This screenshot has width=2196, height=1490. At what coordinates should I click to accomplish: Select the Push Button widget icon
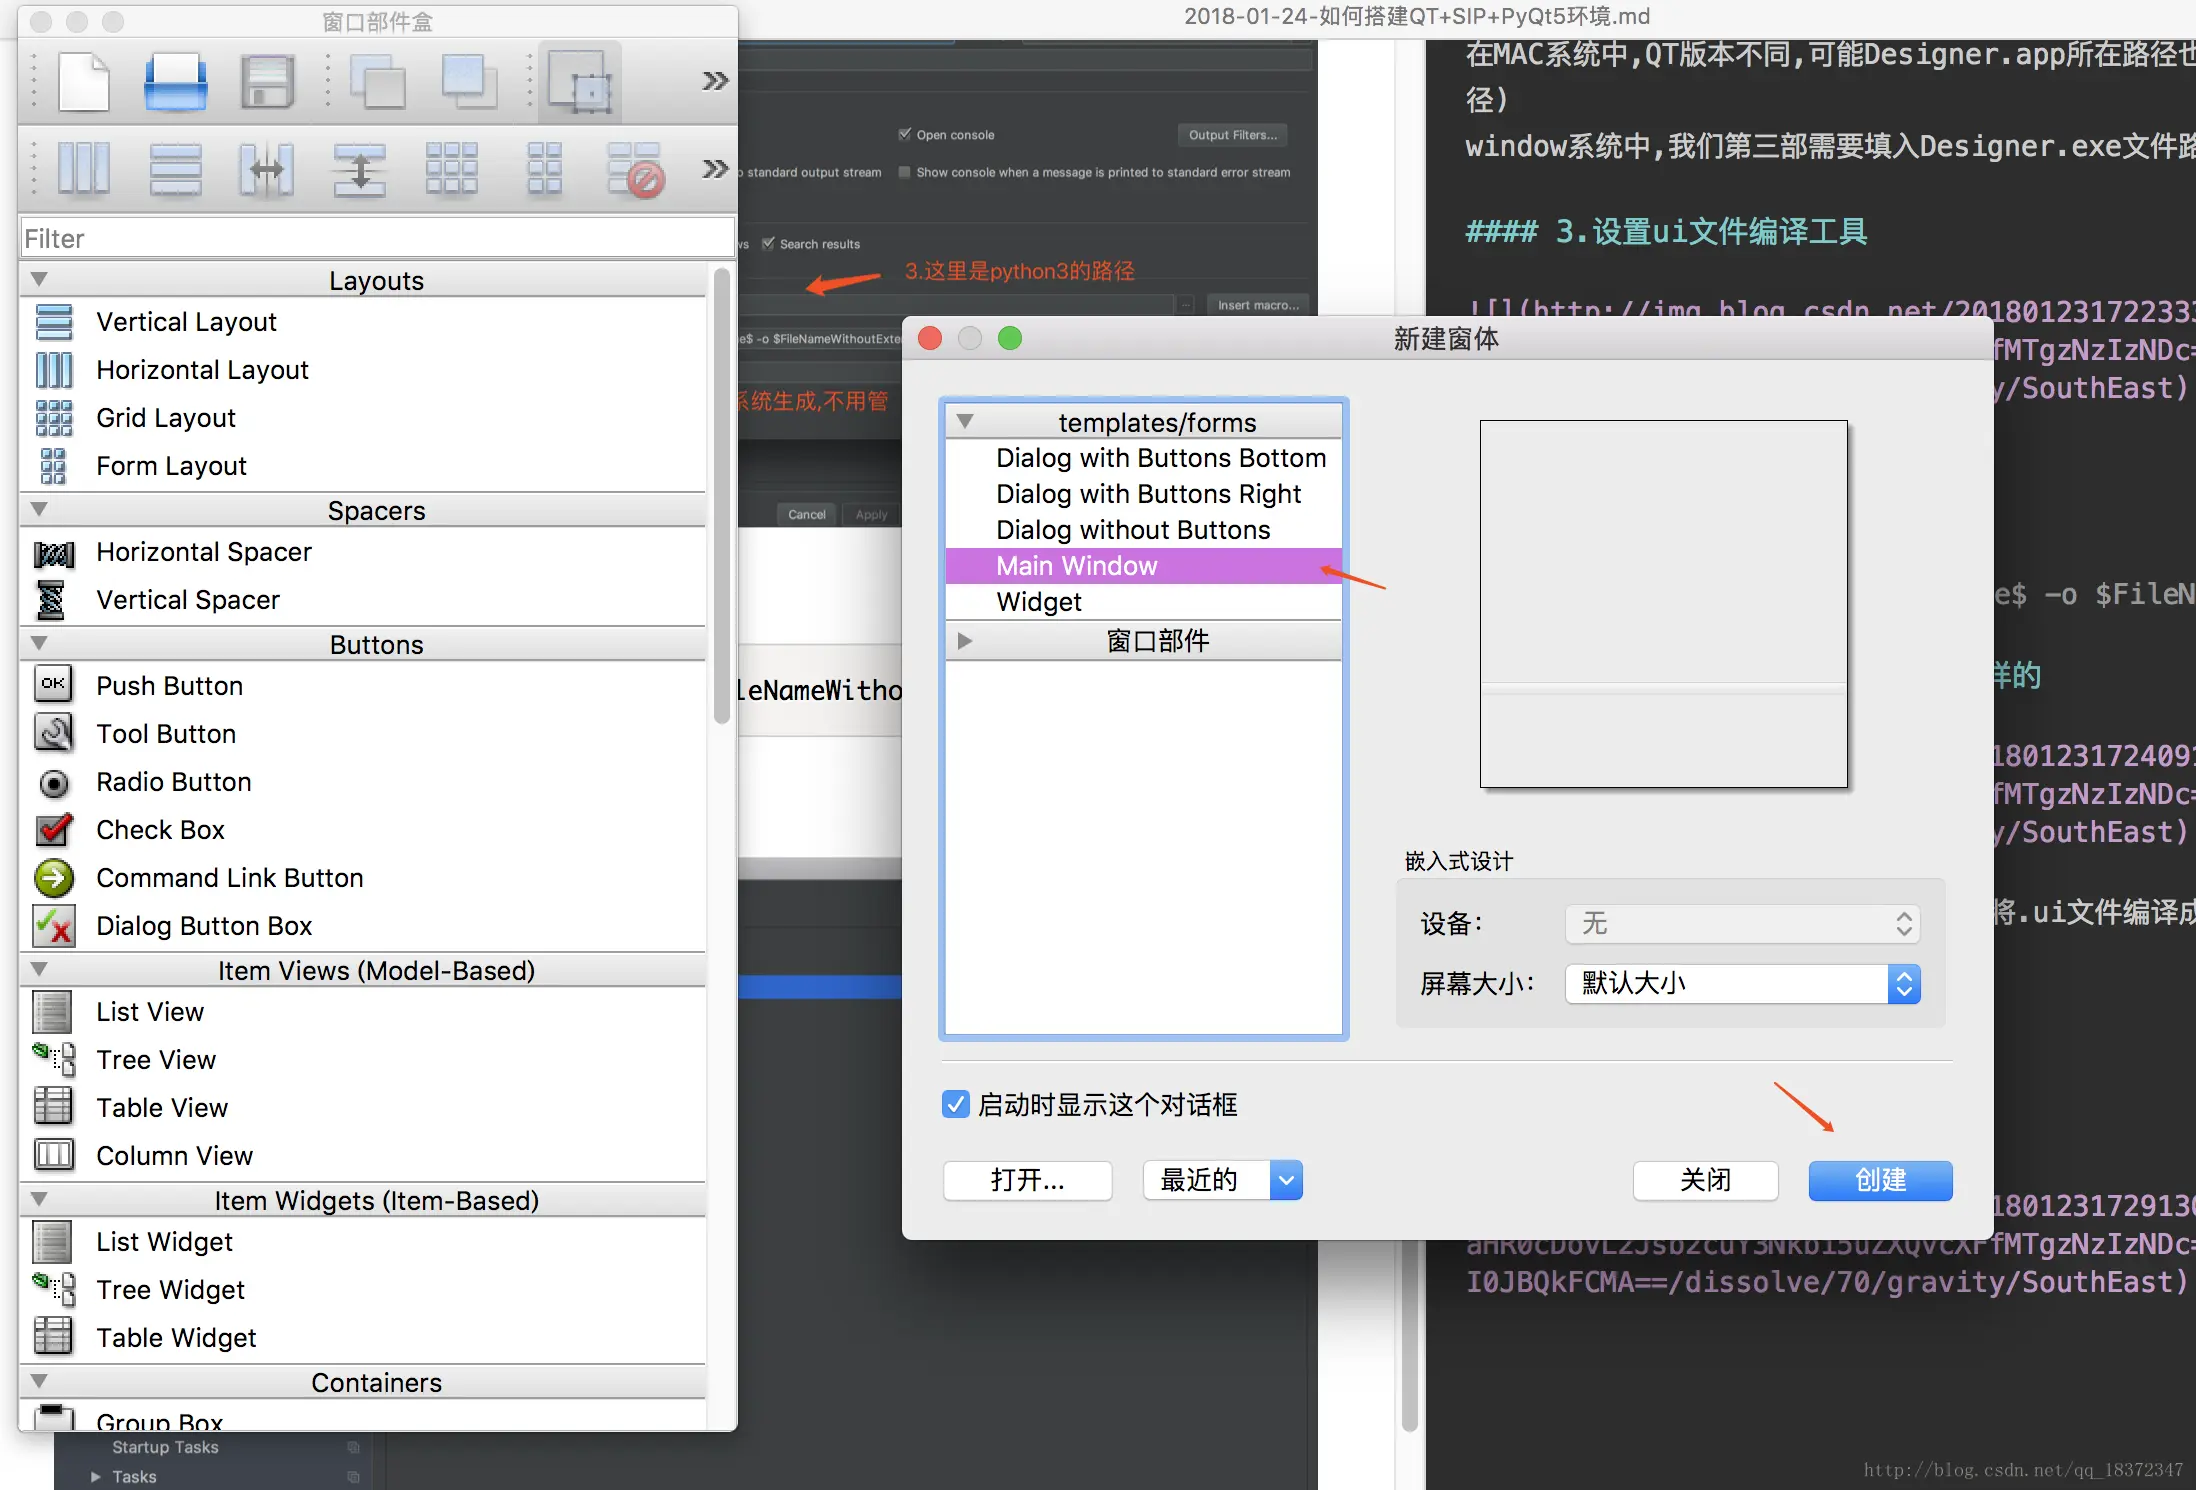[x=53, y=685]
